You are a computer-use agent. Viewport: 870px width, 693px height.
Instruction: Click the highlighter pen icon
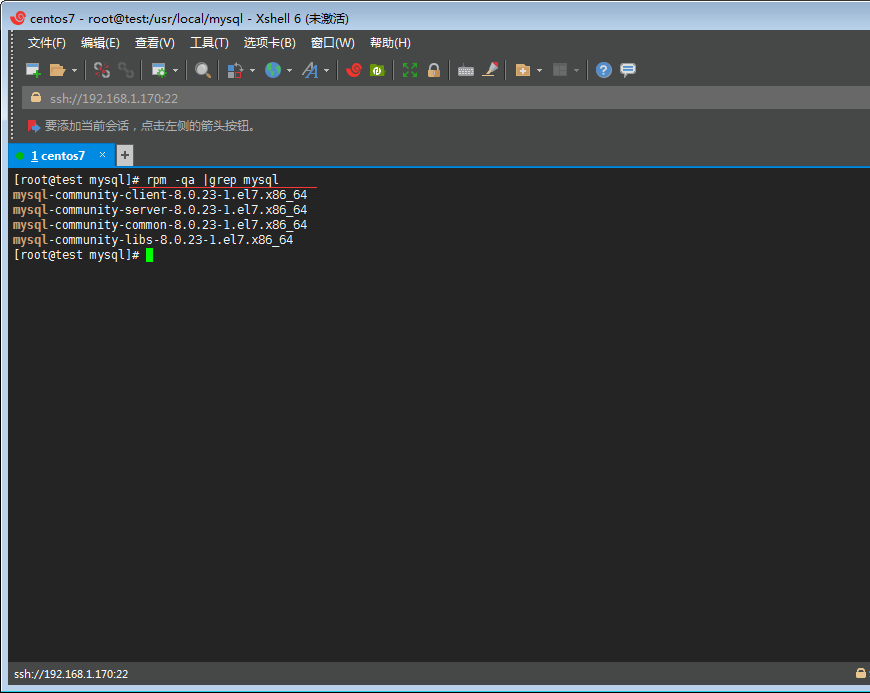(490, 70)
